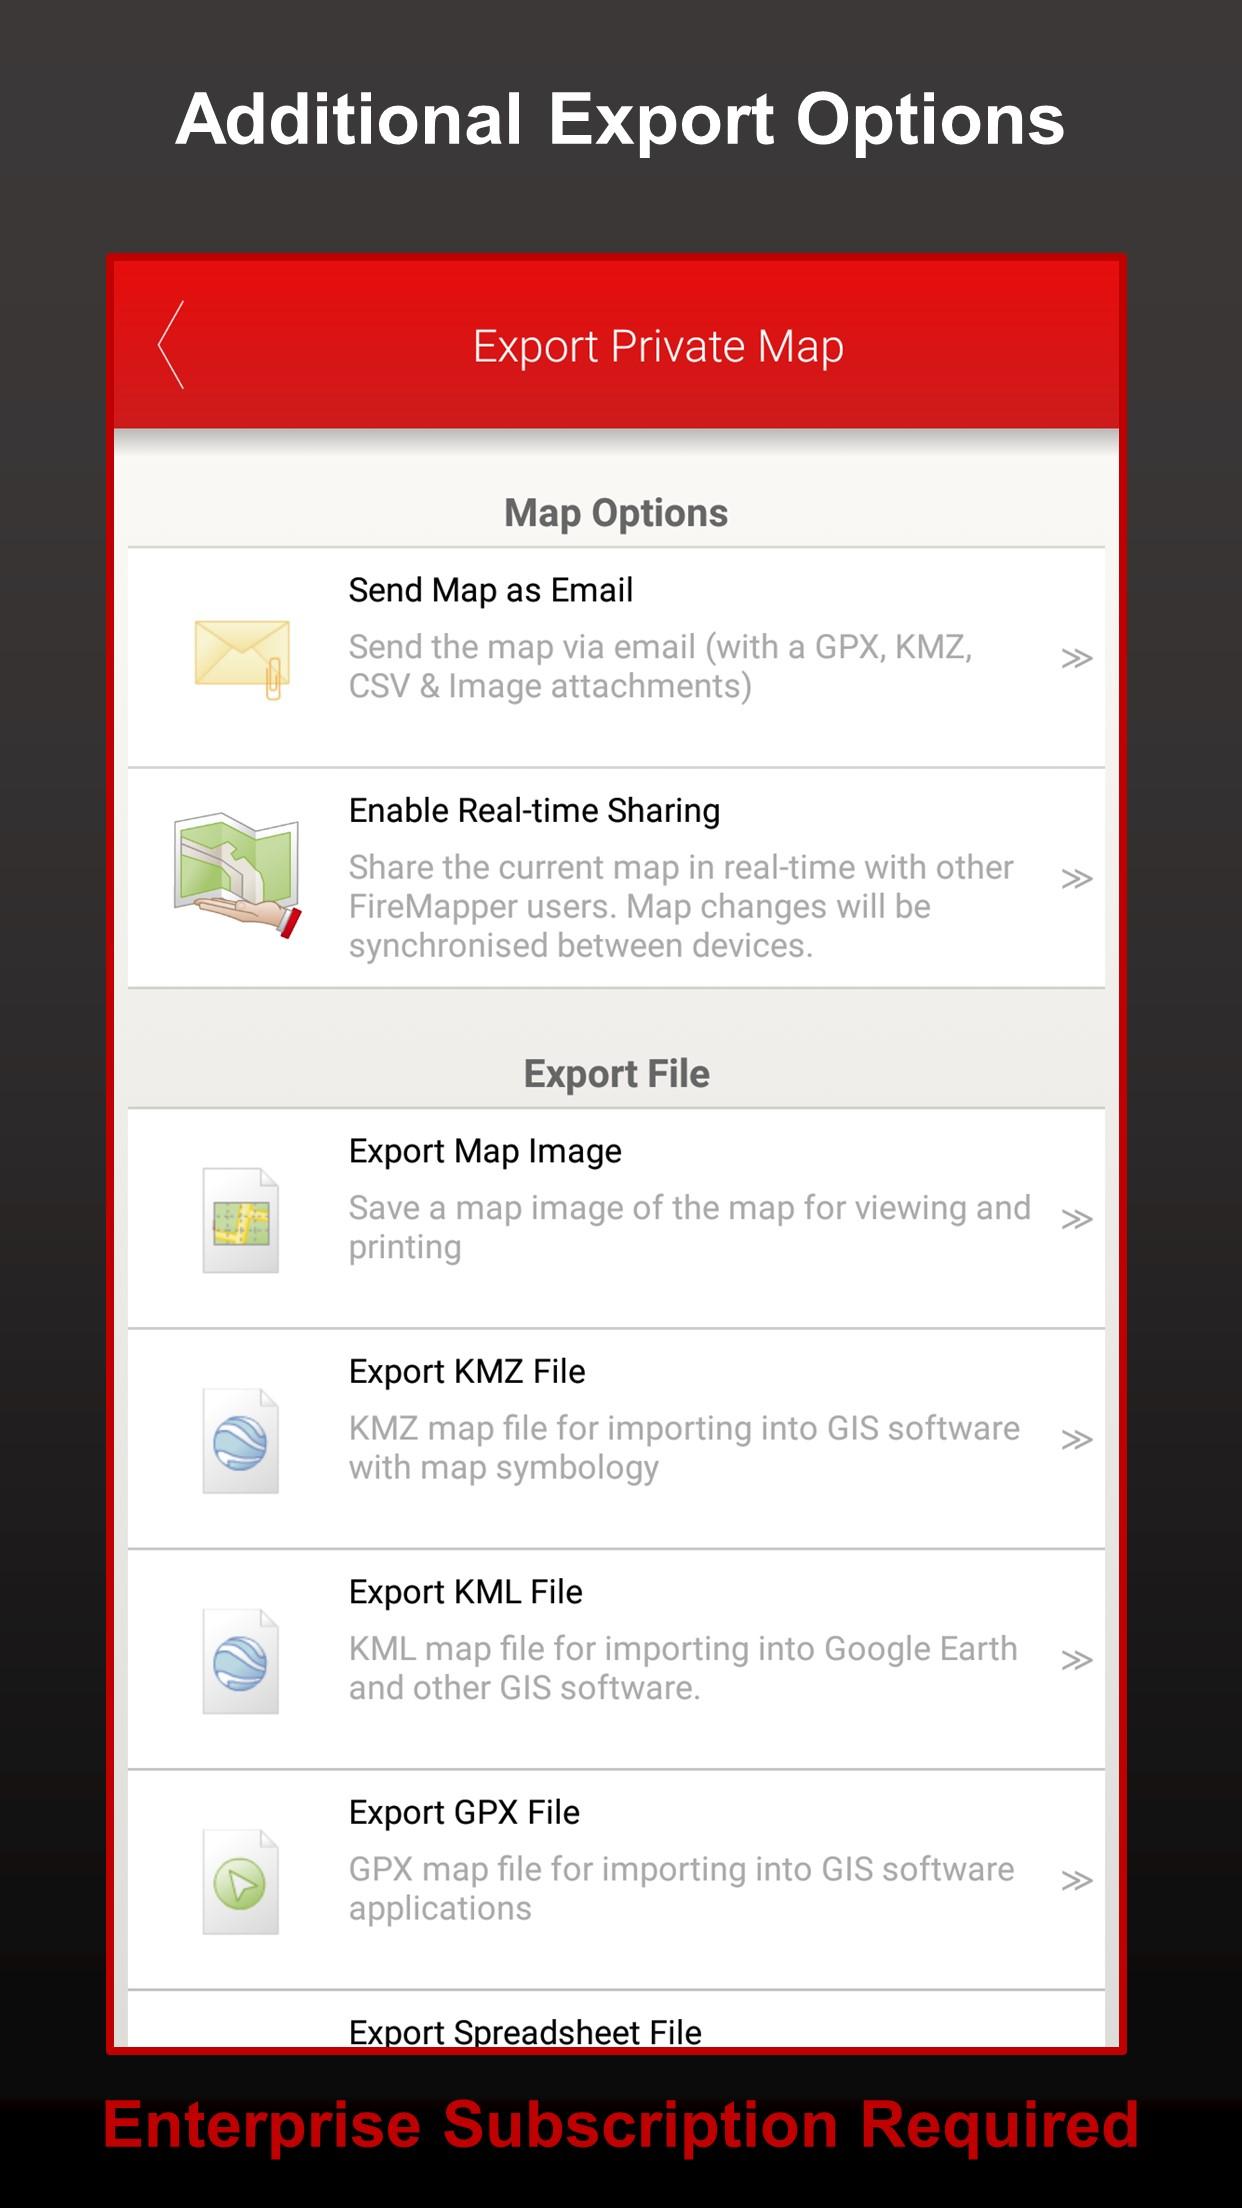The width and height of the screenshot is (1242, 2208).
Task: Click the KML file globe icon
Action: click(x=240, y=1661)
